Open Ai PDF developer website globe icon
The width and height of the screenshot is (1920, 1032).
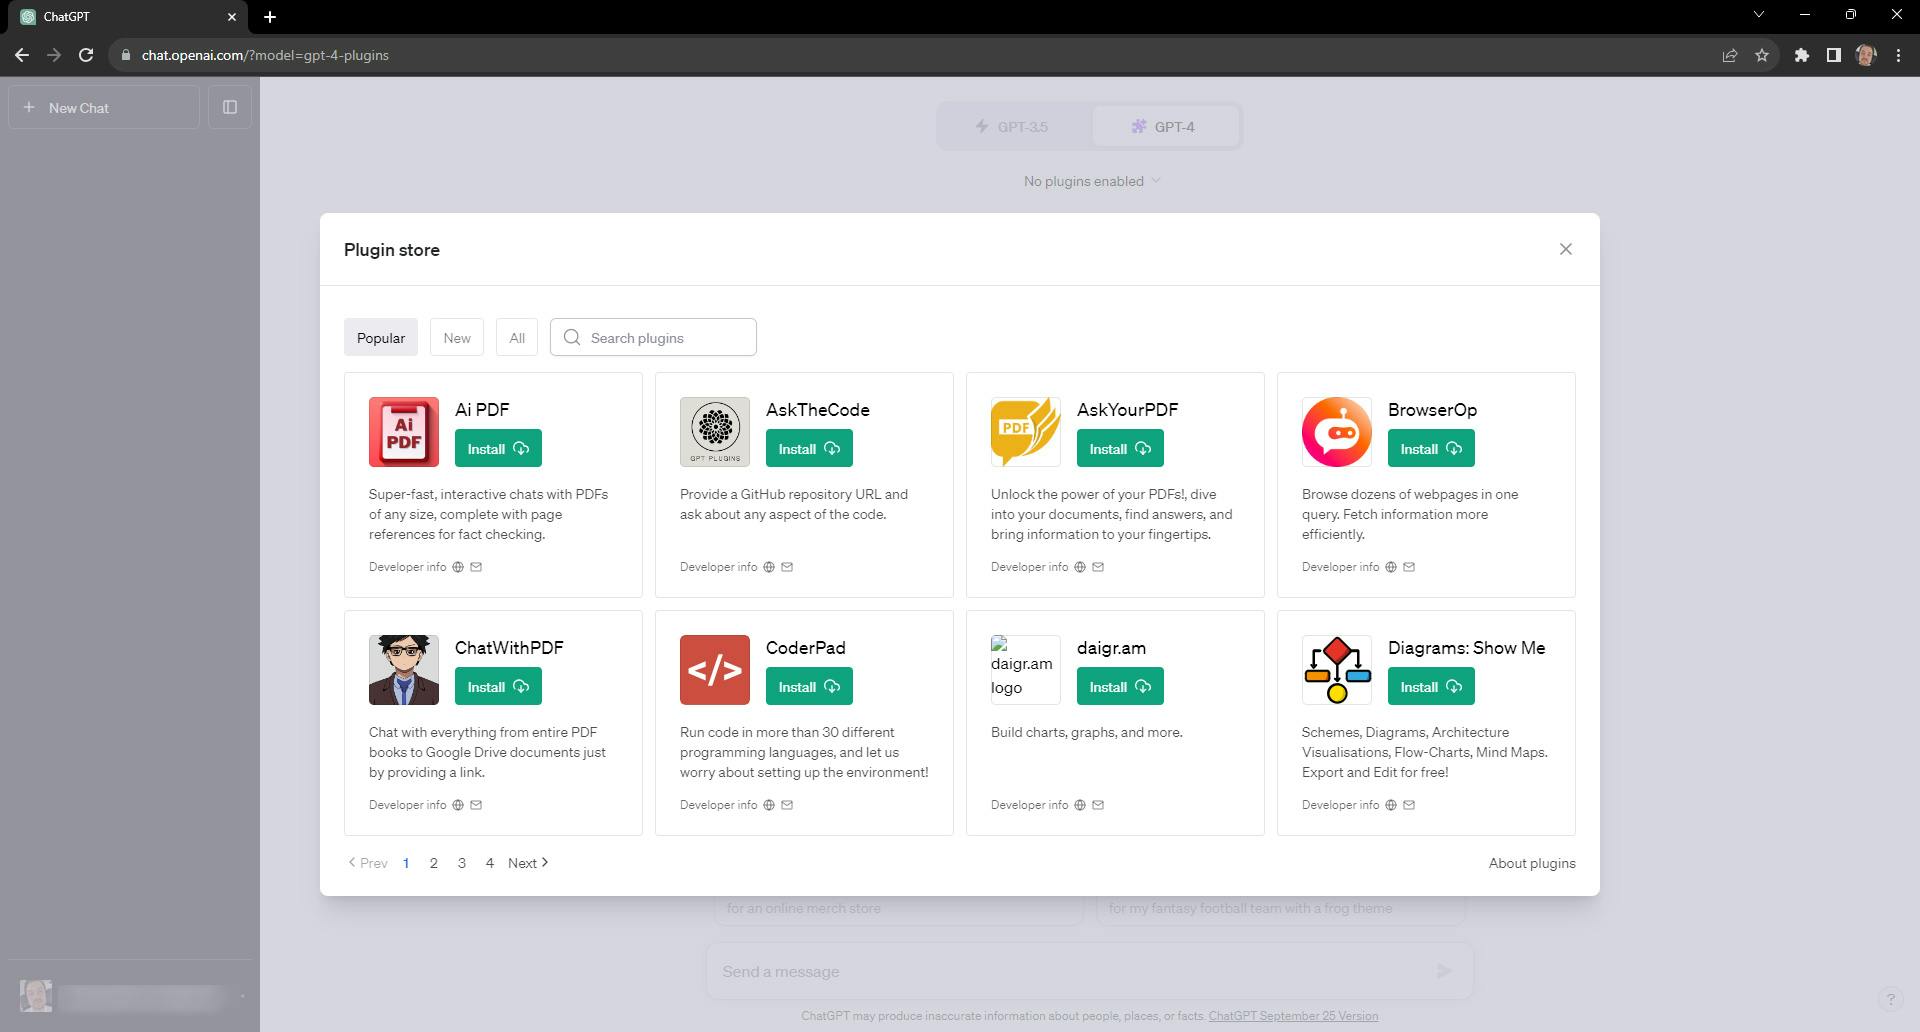tap(458, 567)
